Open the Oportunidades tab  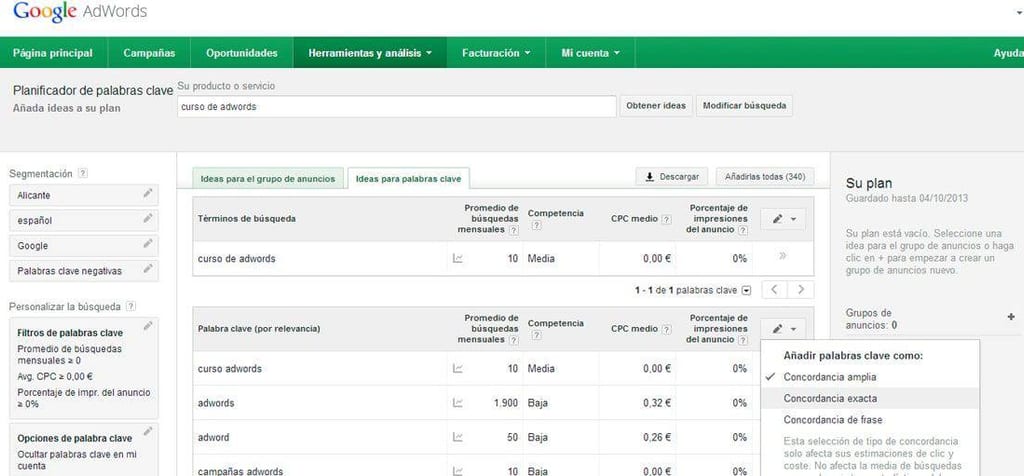242,53
